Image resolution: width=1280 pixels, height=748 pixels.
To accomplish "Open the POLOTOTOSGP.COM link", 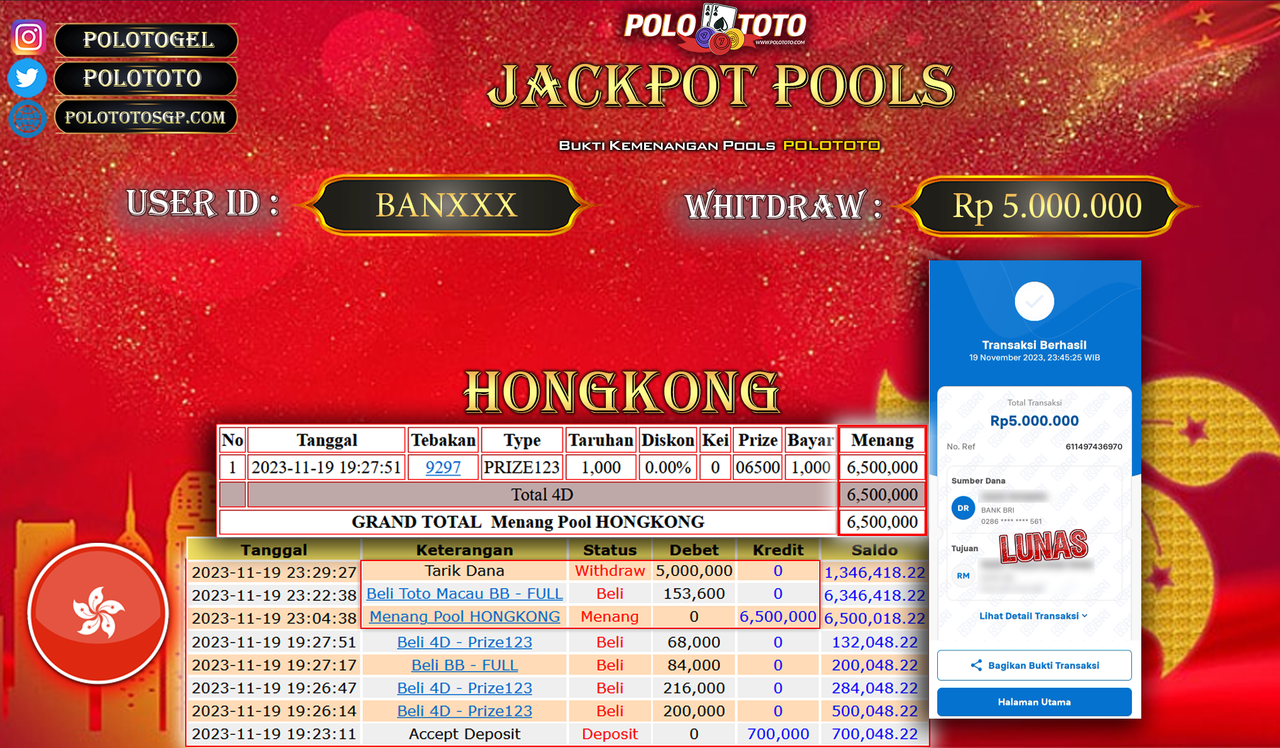I will point(146,117).
